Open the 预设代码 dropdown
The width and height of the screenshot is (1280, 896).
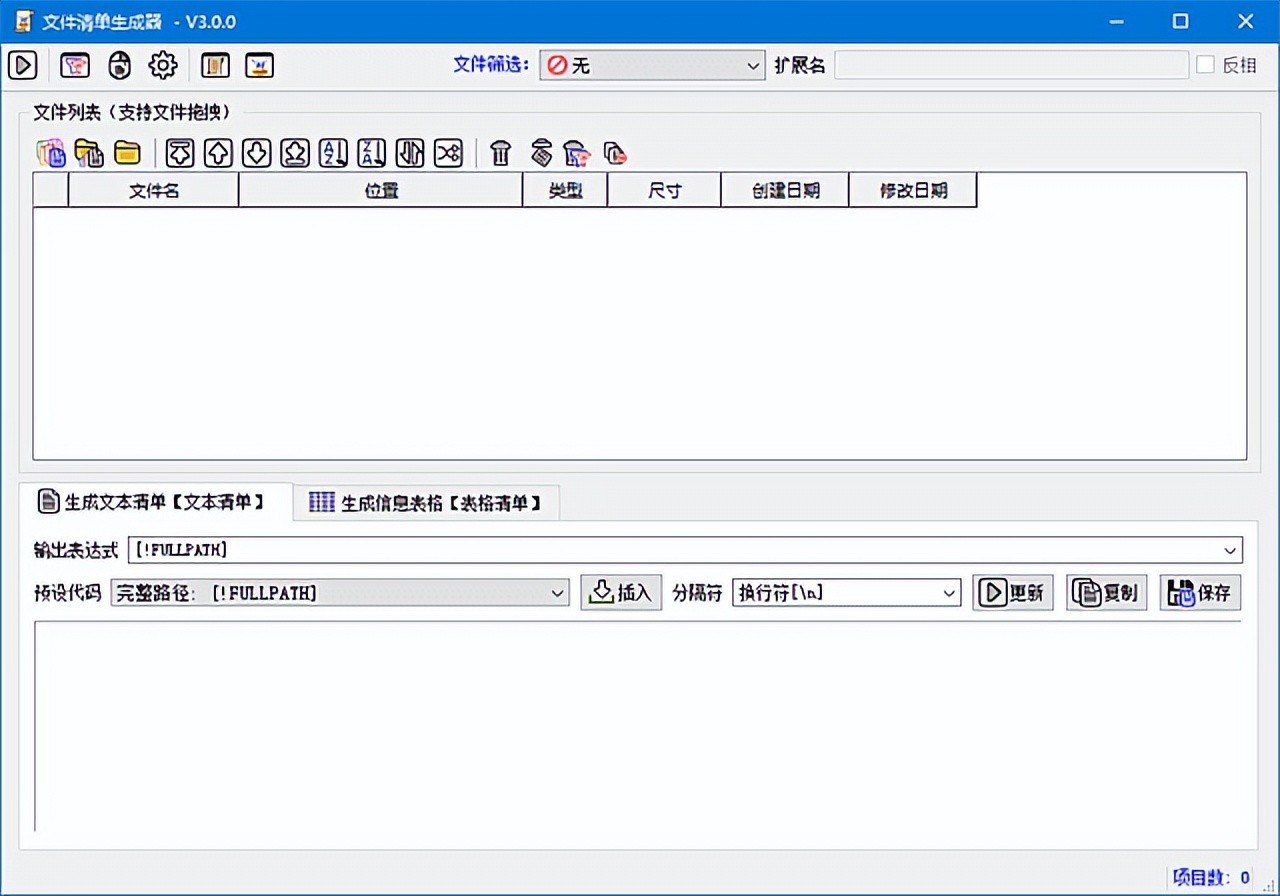pos(340,593)
